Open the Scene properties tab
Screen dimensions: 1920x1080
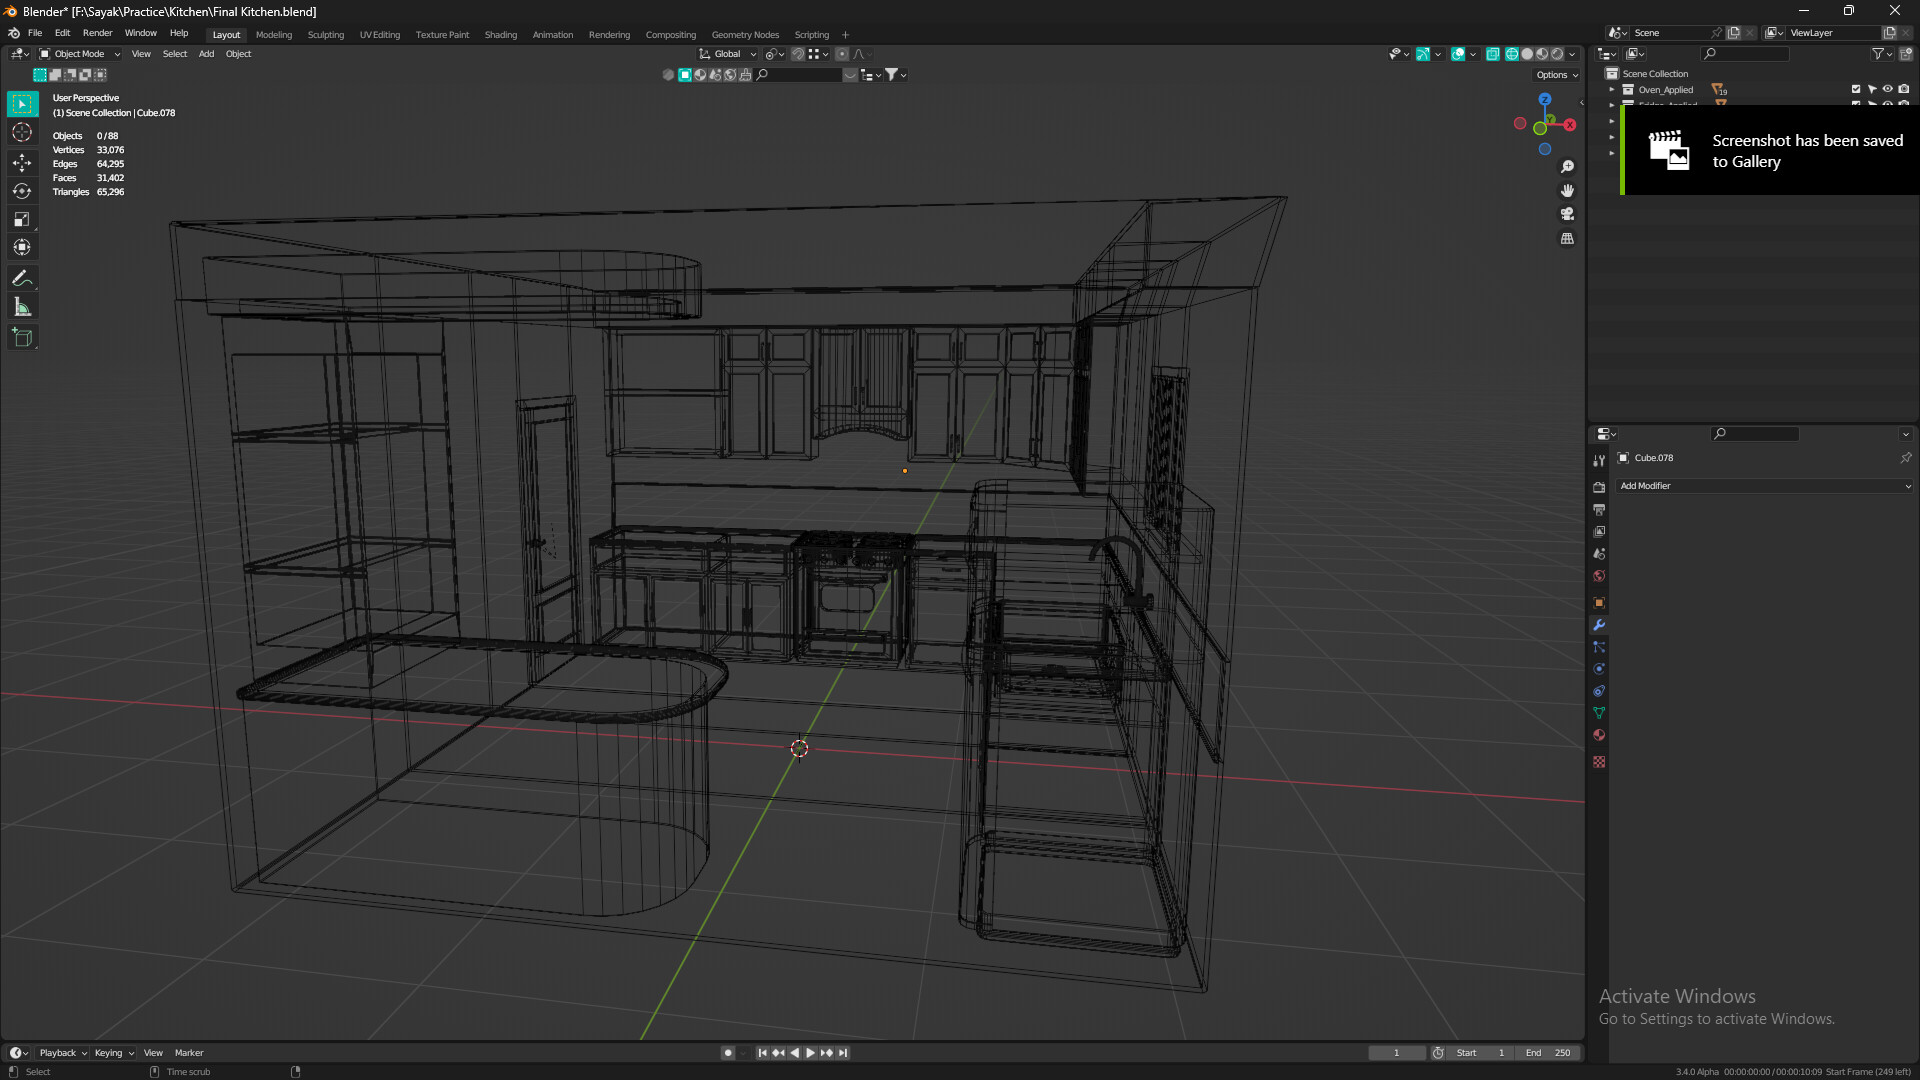click(1599, 553)
